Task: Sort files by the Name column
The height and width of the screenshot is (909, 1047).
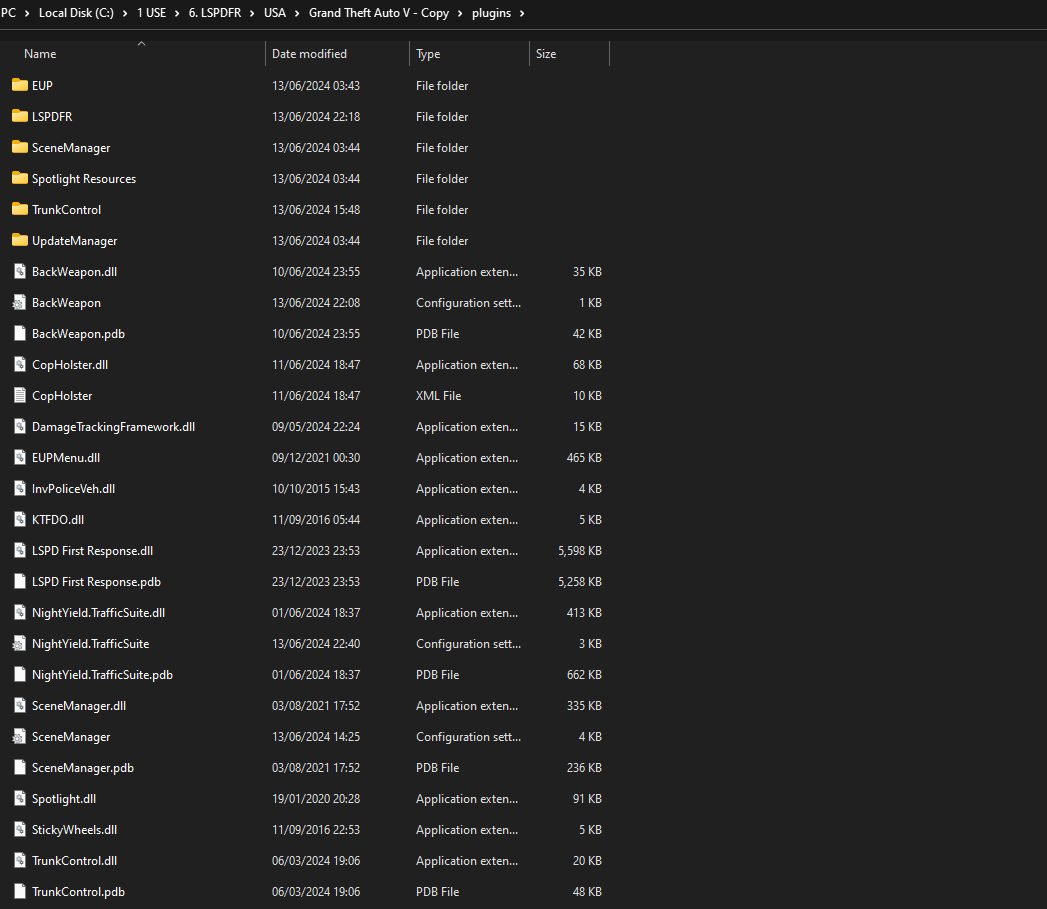Action: coord(40,54)
